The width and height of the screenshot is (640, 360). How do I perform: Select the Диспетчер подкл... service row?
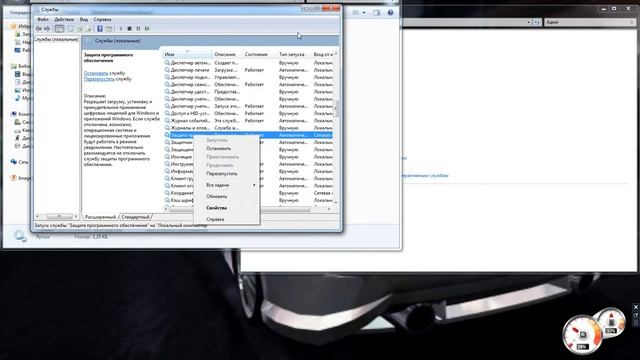[249, 77]
